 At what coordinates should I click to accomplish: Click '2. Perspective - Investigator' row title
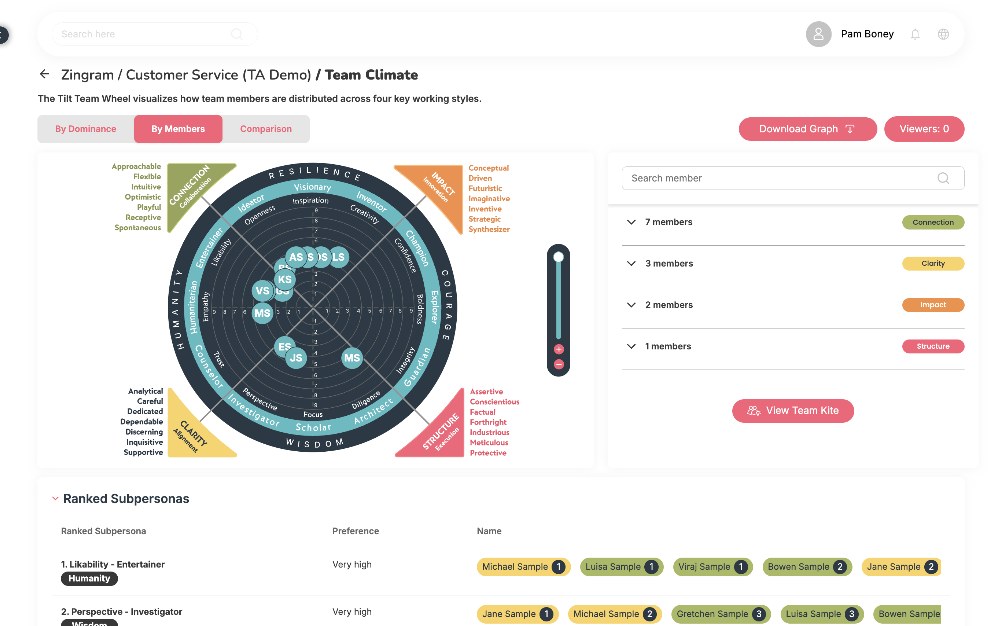point(121,612)
